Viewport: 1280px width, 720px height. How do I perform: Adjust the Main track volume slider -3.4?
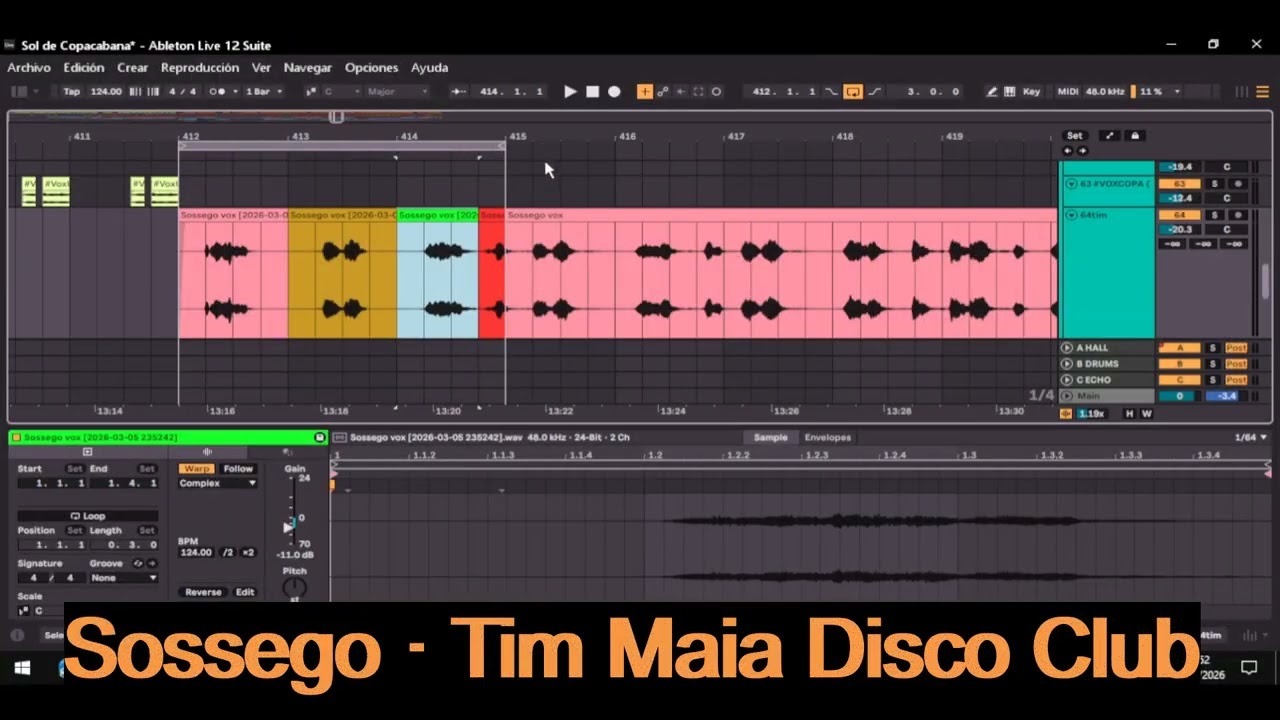(x=1225, y=396)
